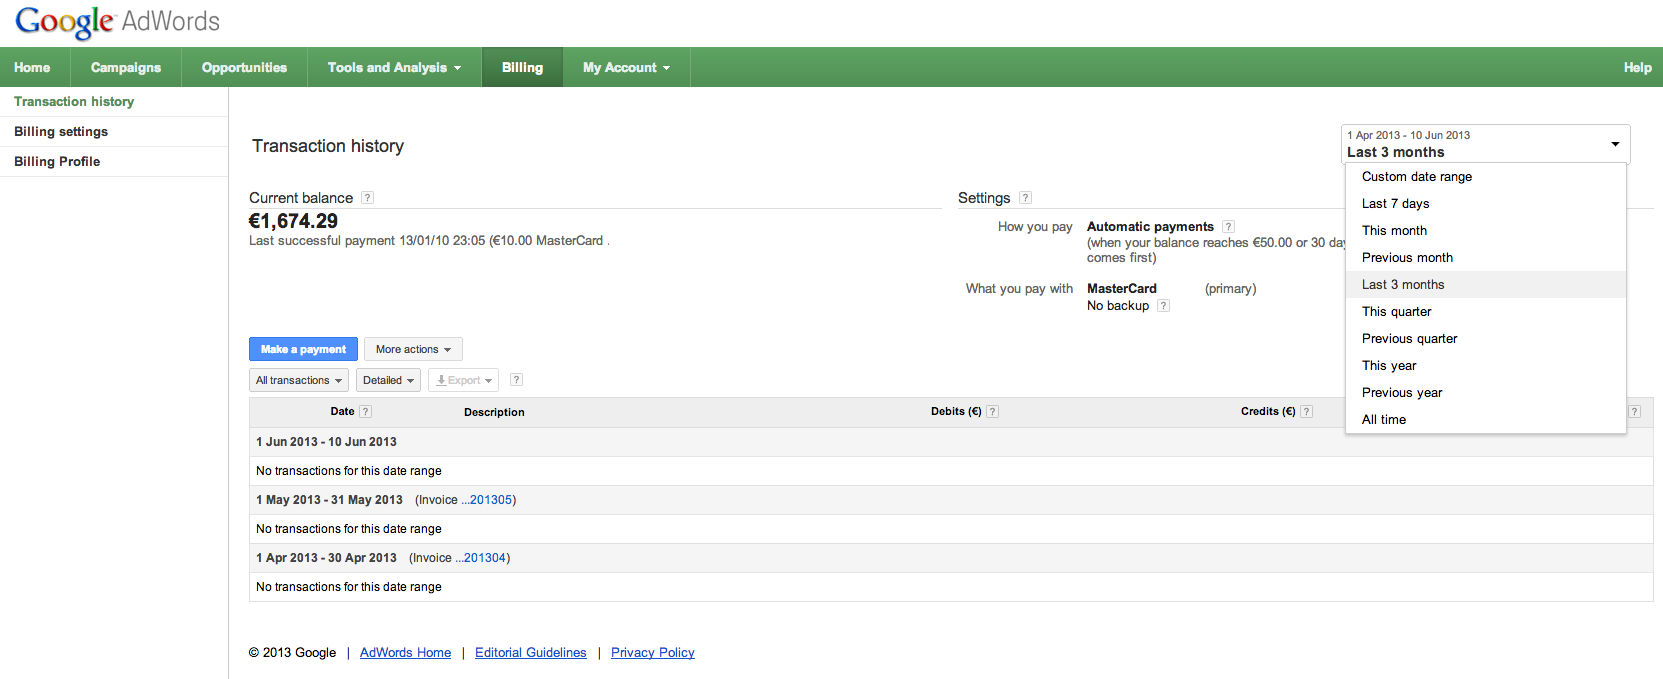Choose Custom date range option

1486,177
